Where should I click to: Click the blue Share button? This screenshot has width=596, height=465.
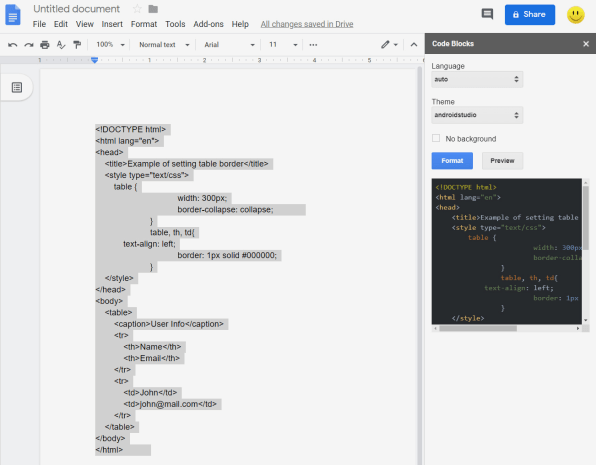[x=529, y=14]
